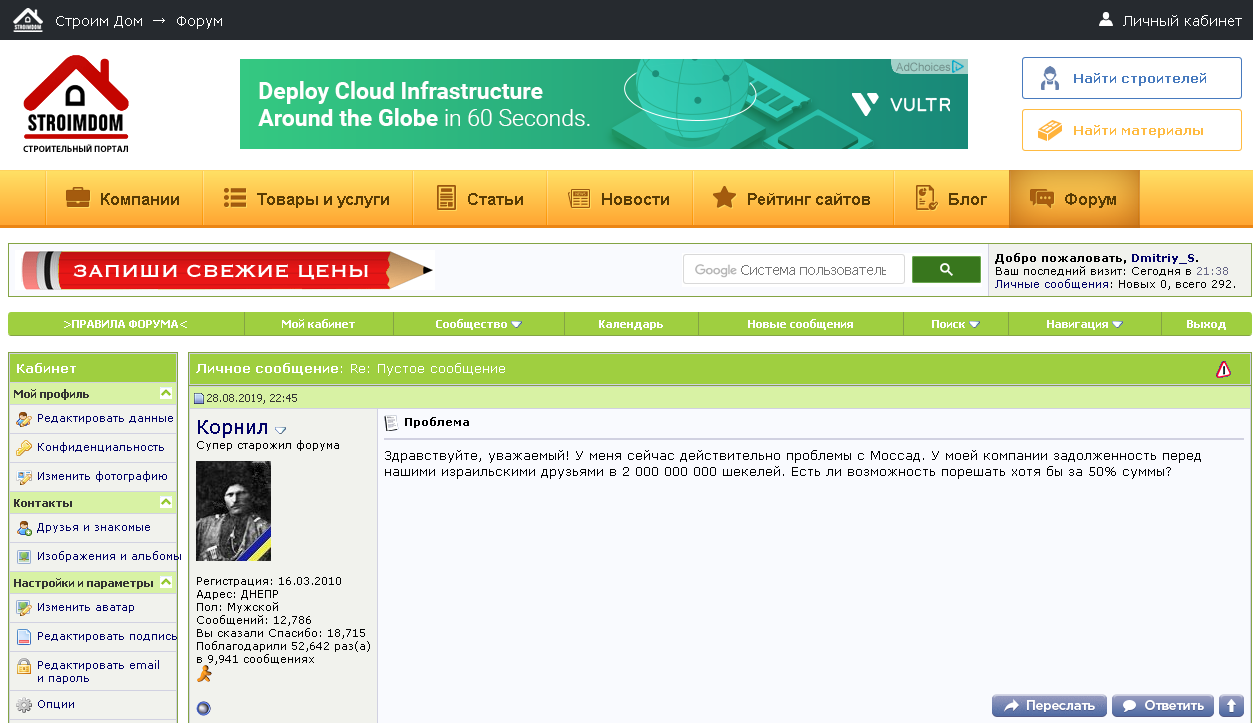Open Календарь in forum navbar
Viewport: 1253px width, 723px height.
631,324
